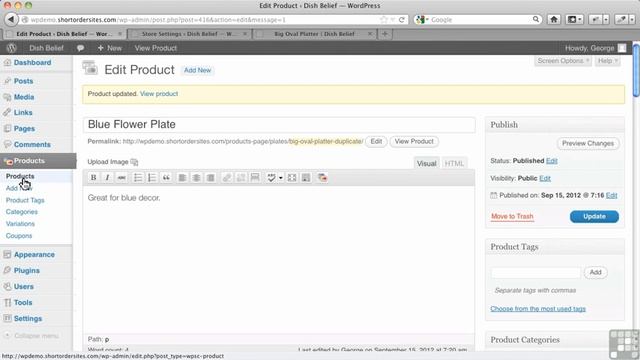
Task: Go back with browser back arrow
Action: [x=11, y=19]
